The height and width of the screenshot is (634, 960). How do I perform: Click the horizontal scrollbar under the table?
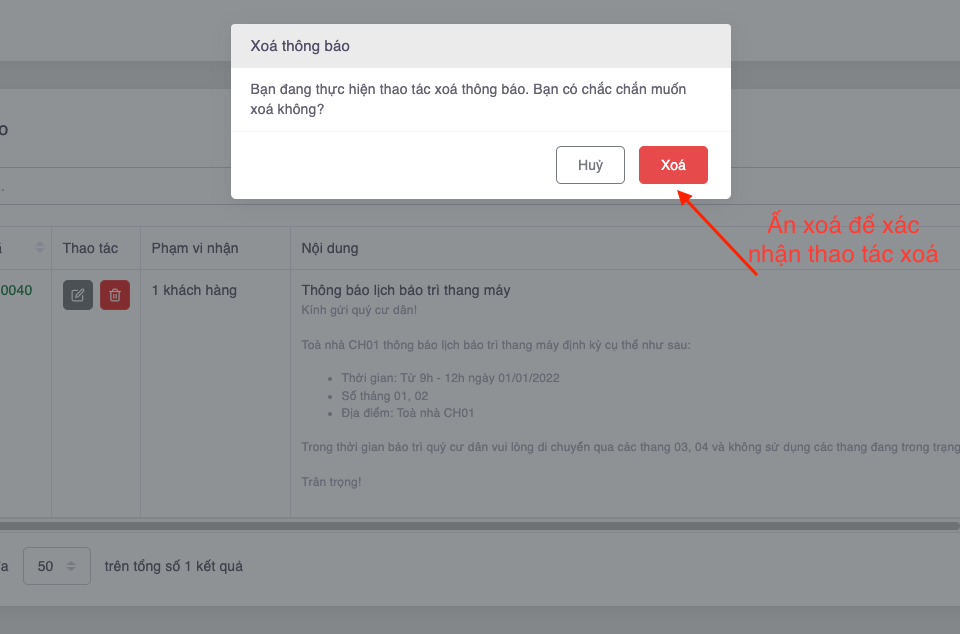coord(480,526)
